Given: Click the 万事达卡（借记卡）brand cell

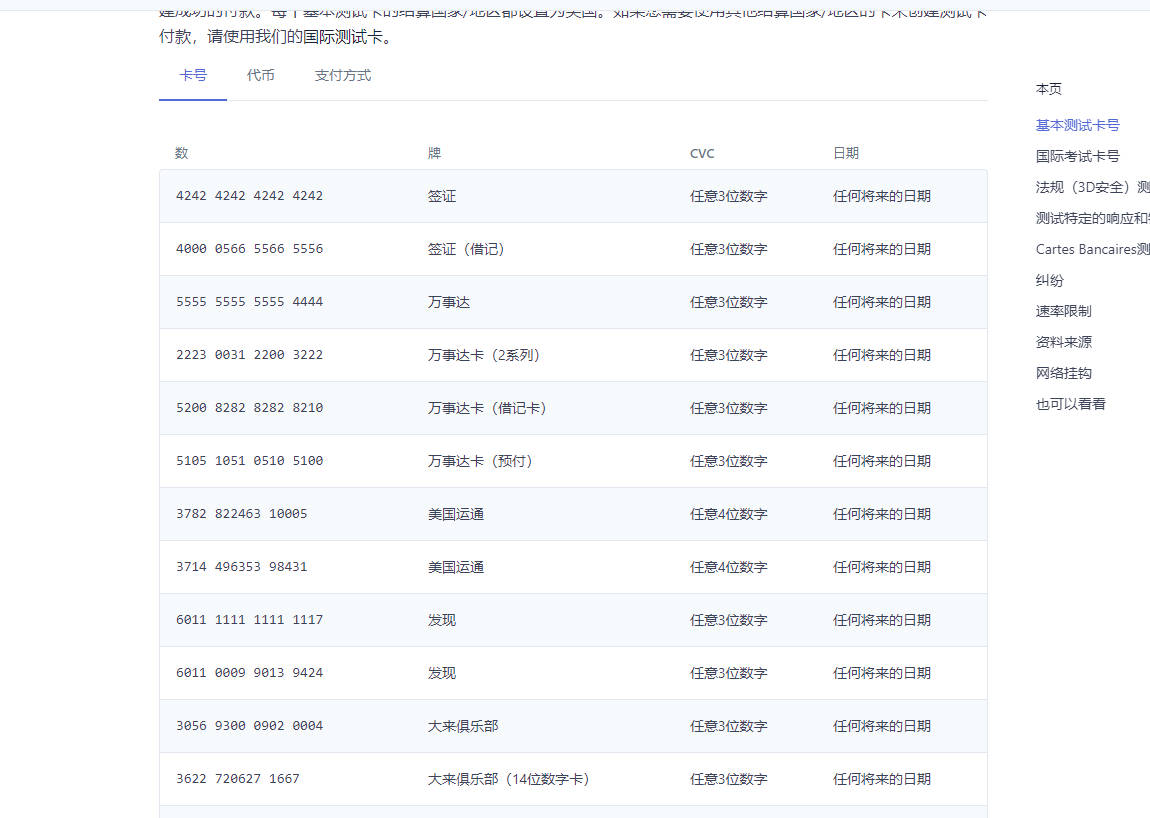Looking at the screenshot, I should pos(488,408).
